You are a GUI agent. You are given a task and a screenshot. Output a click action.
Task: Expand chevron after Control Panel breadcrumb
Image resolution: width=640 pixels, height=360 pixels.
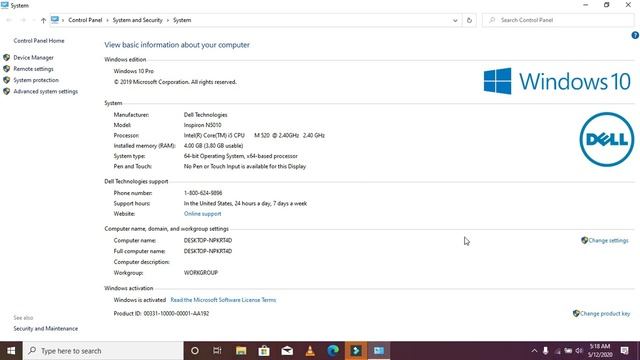tap(108, 20)
